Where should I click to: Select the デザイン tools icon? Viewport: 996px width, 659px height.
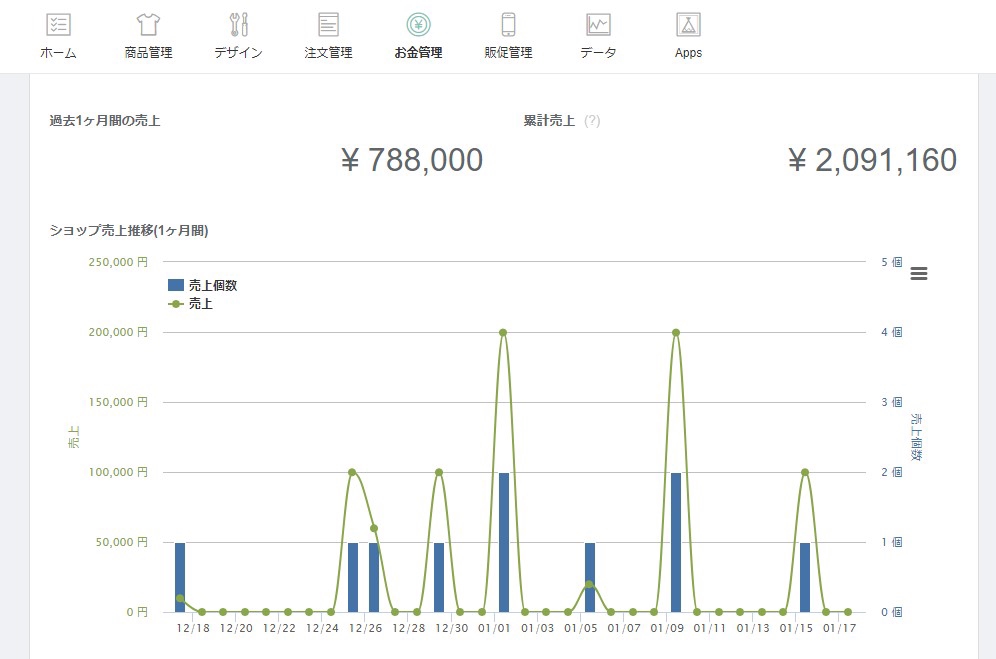pos(238,25)
